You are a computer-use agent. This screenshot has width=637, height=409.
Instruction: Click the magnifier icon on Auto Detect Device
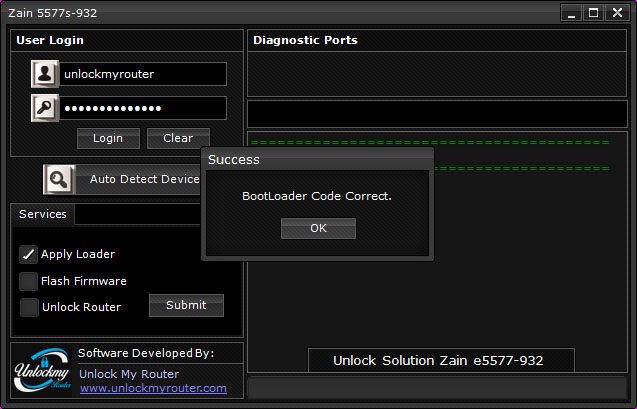point(59,180)
